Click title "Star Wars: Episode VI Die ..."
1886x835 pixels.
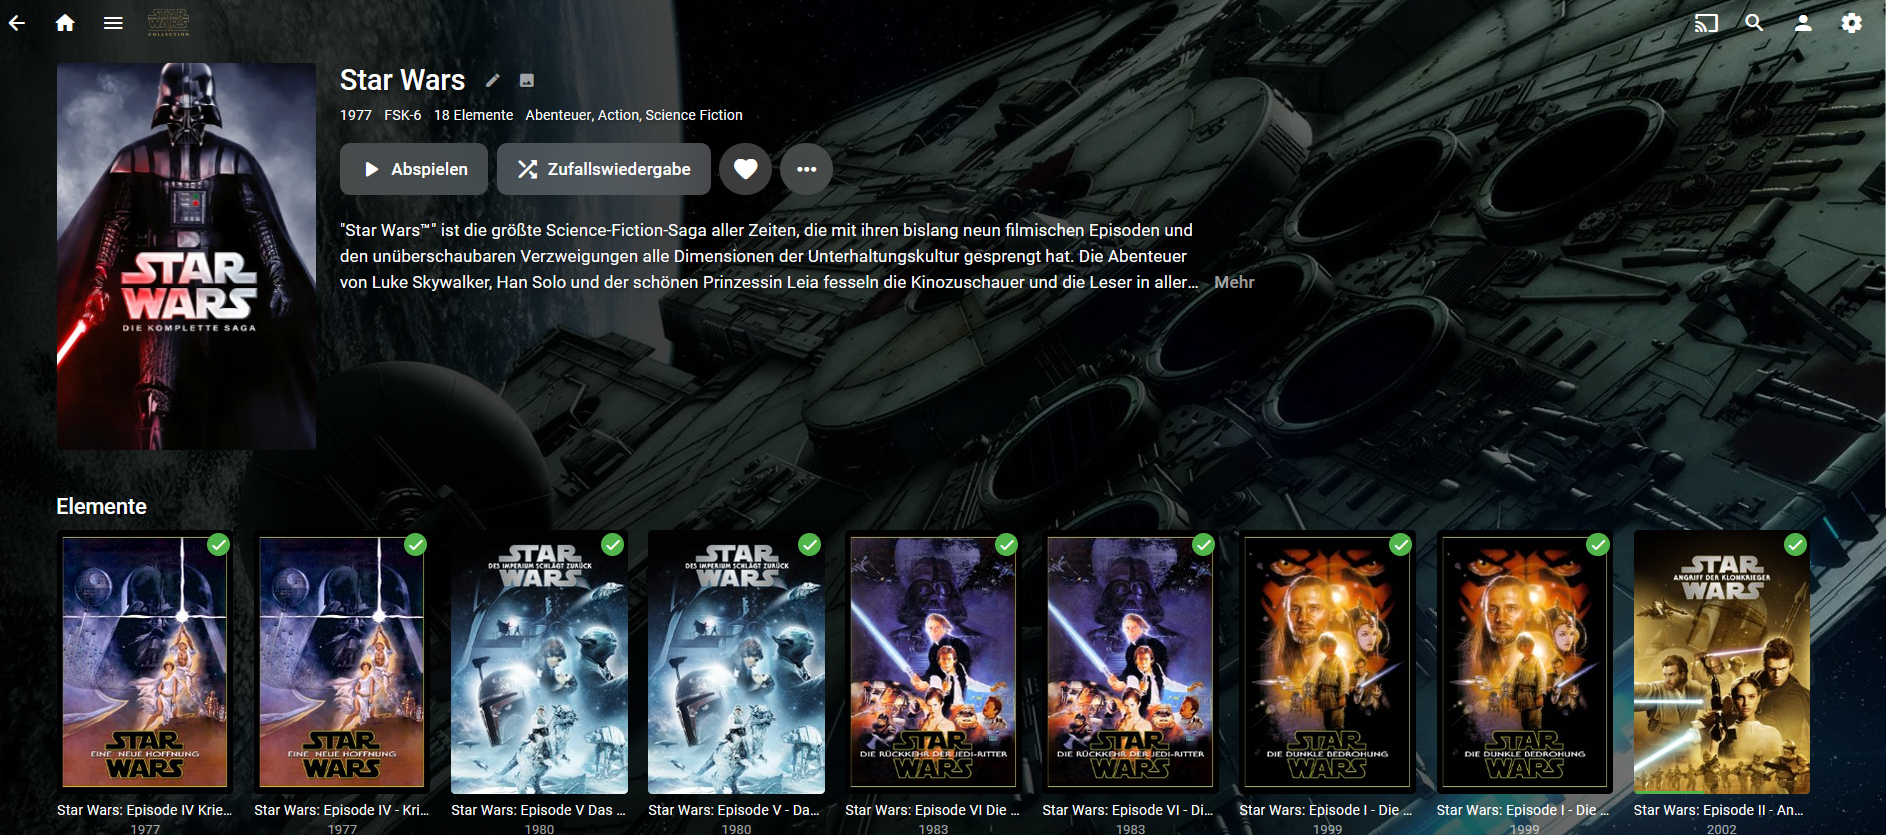[x=933, y=810]
